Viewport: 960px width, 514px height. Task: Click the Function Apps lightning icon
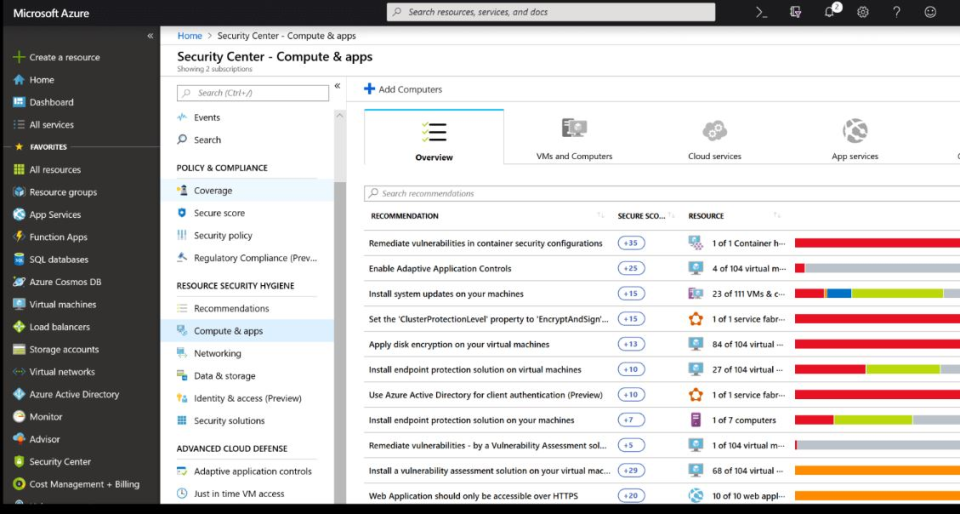pyautogui.click(x=19, y=237)
